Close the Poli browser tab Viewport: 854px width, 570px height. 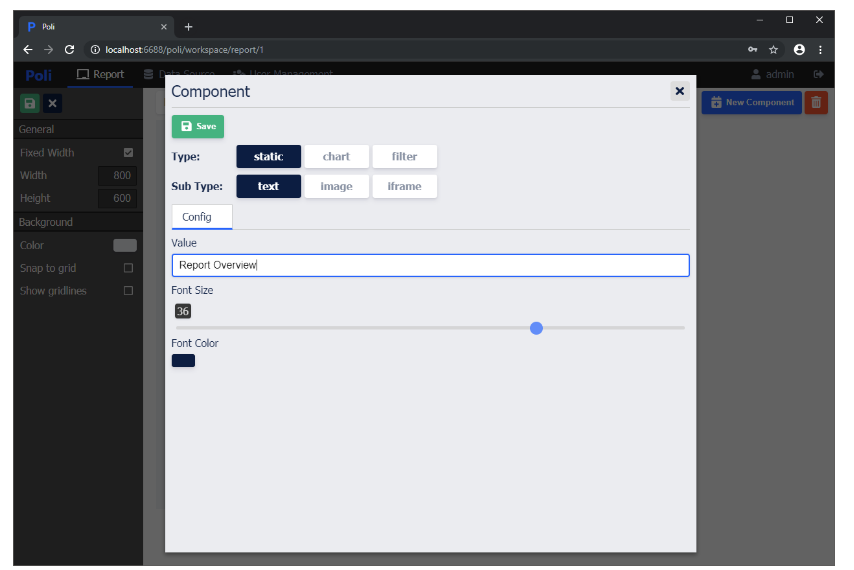click(x=163, y=27)
